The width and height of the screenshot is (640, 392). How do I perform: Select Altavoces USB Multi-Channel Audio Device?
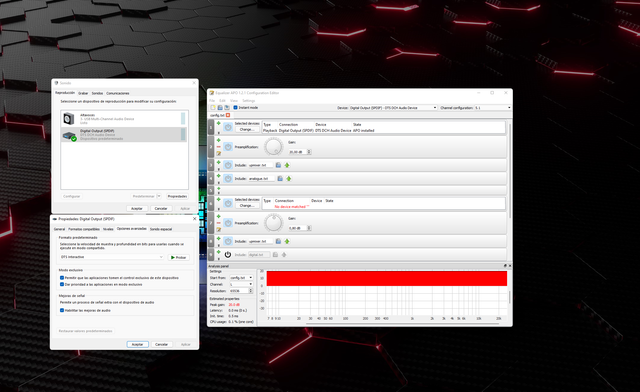pyautogui.click(x=124, y=119)
